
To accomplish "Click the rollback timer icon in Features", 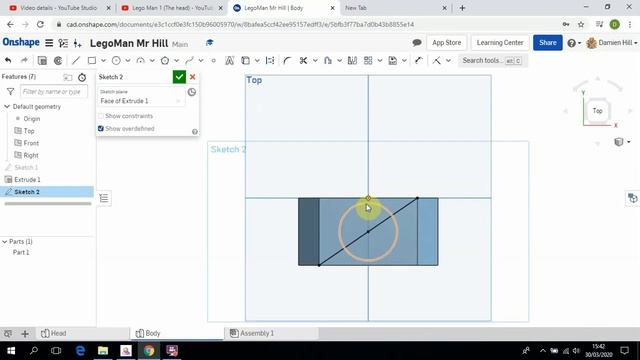I will 82,77.
